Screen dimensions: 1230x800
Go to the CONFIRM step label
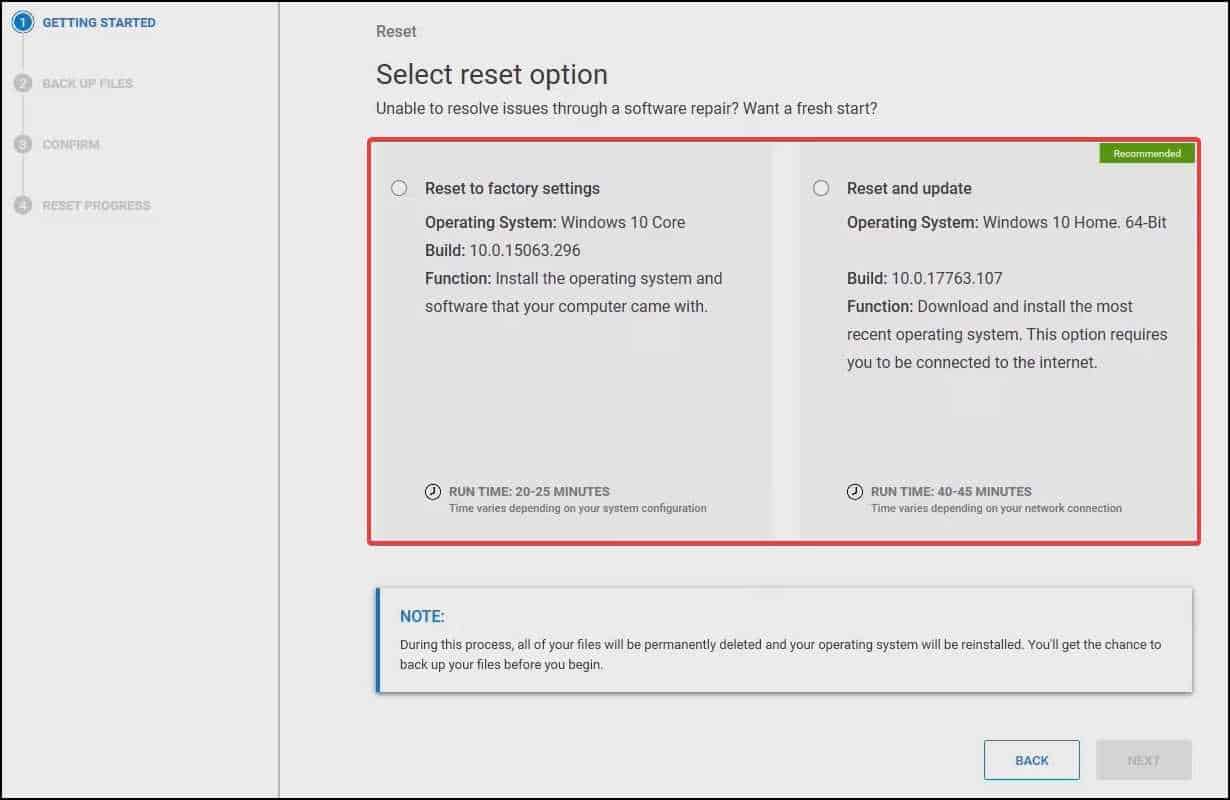pos(71,144)
